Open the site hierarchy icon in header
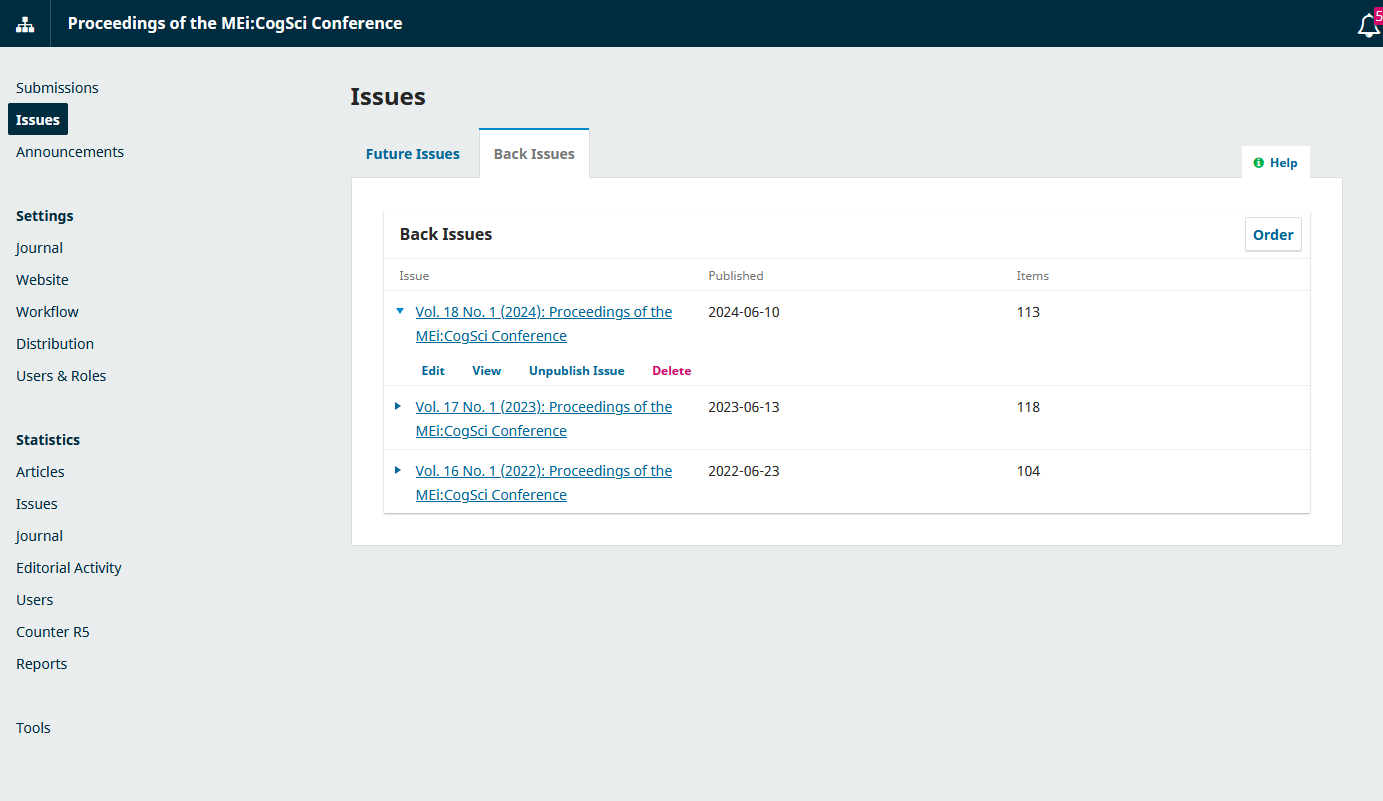The width and height of the screenshot is (1383, 801). 25,24
